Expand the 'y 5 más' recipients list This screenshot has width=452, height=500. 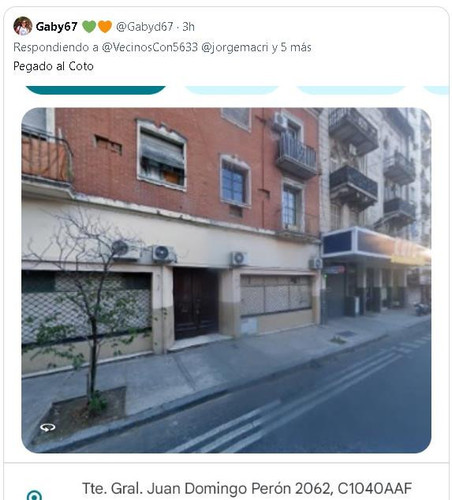291,47
